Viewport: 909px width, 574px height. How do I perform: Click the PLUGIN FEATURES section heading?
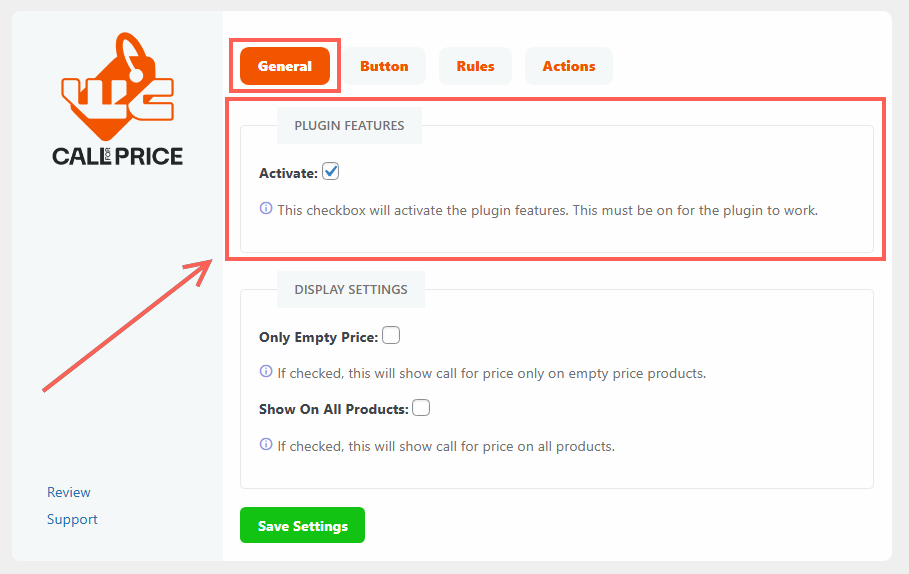(349, 126)
